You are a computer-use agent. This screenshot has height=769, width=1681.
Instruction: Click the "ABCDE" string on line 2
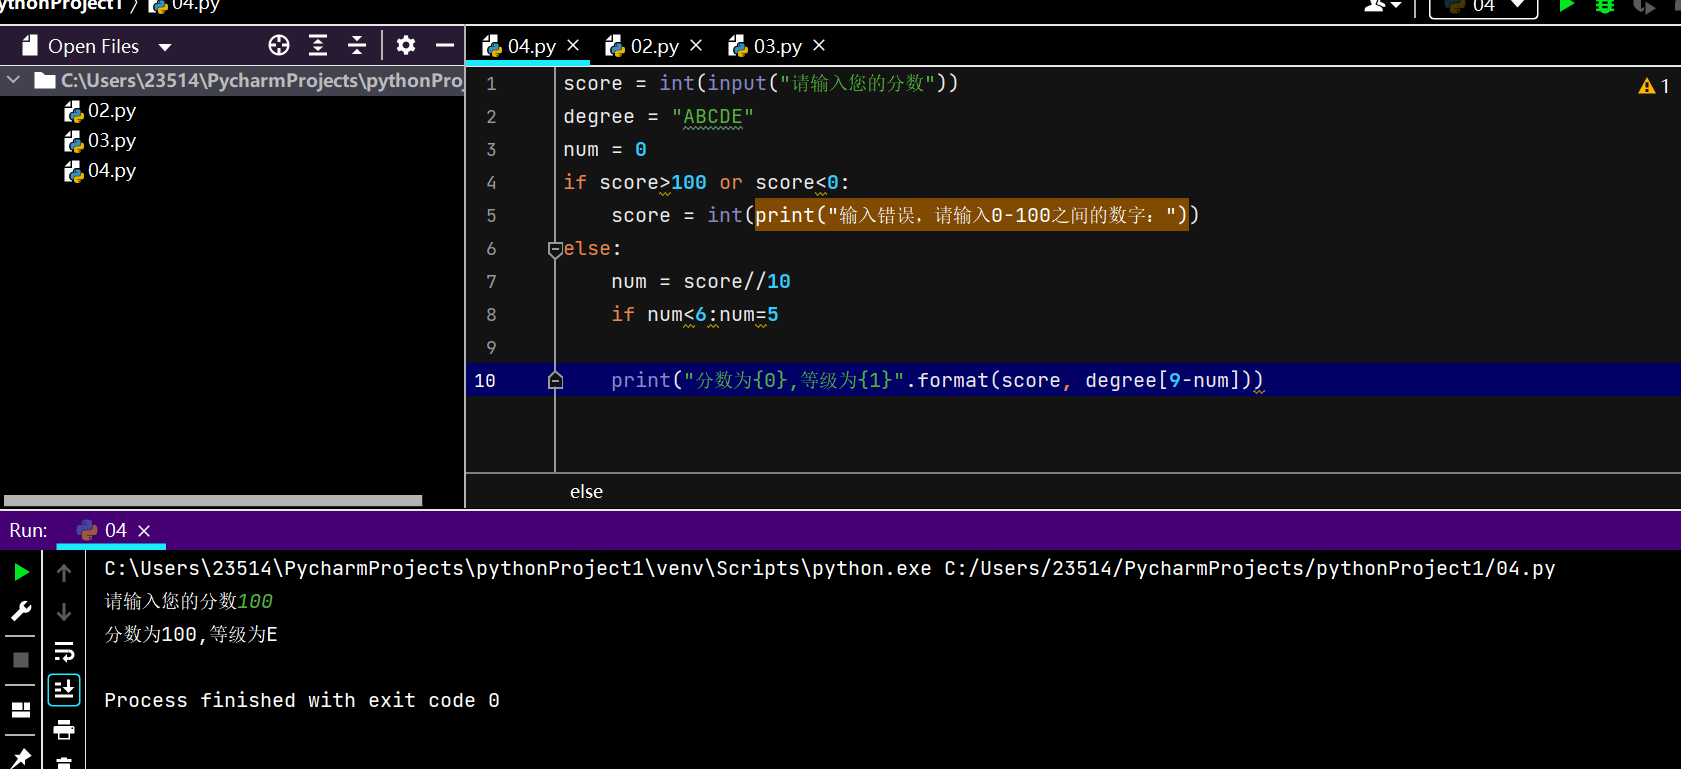click(x=713, y=117)
